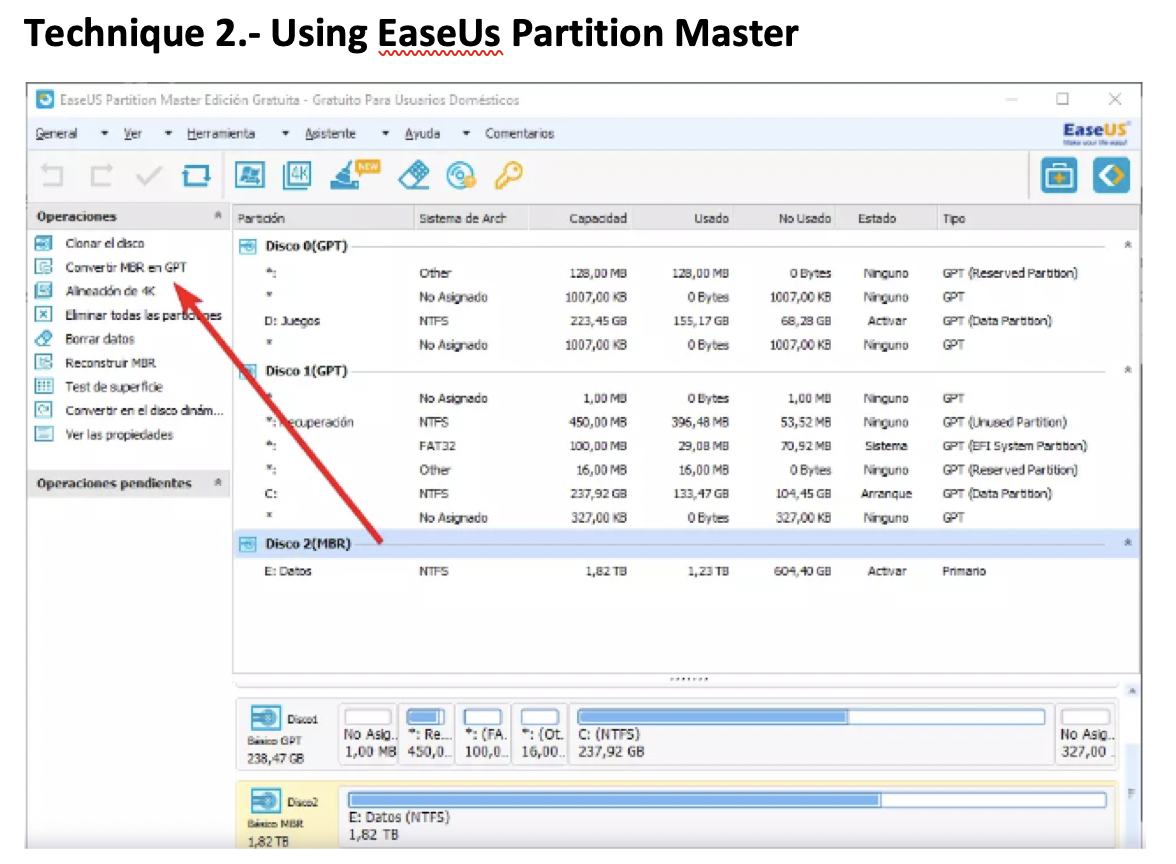Expand dropdown arrow next to Herramienta
The image size is (1176, 864).
285,134
